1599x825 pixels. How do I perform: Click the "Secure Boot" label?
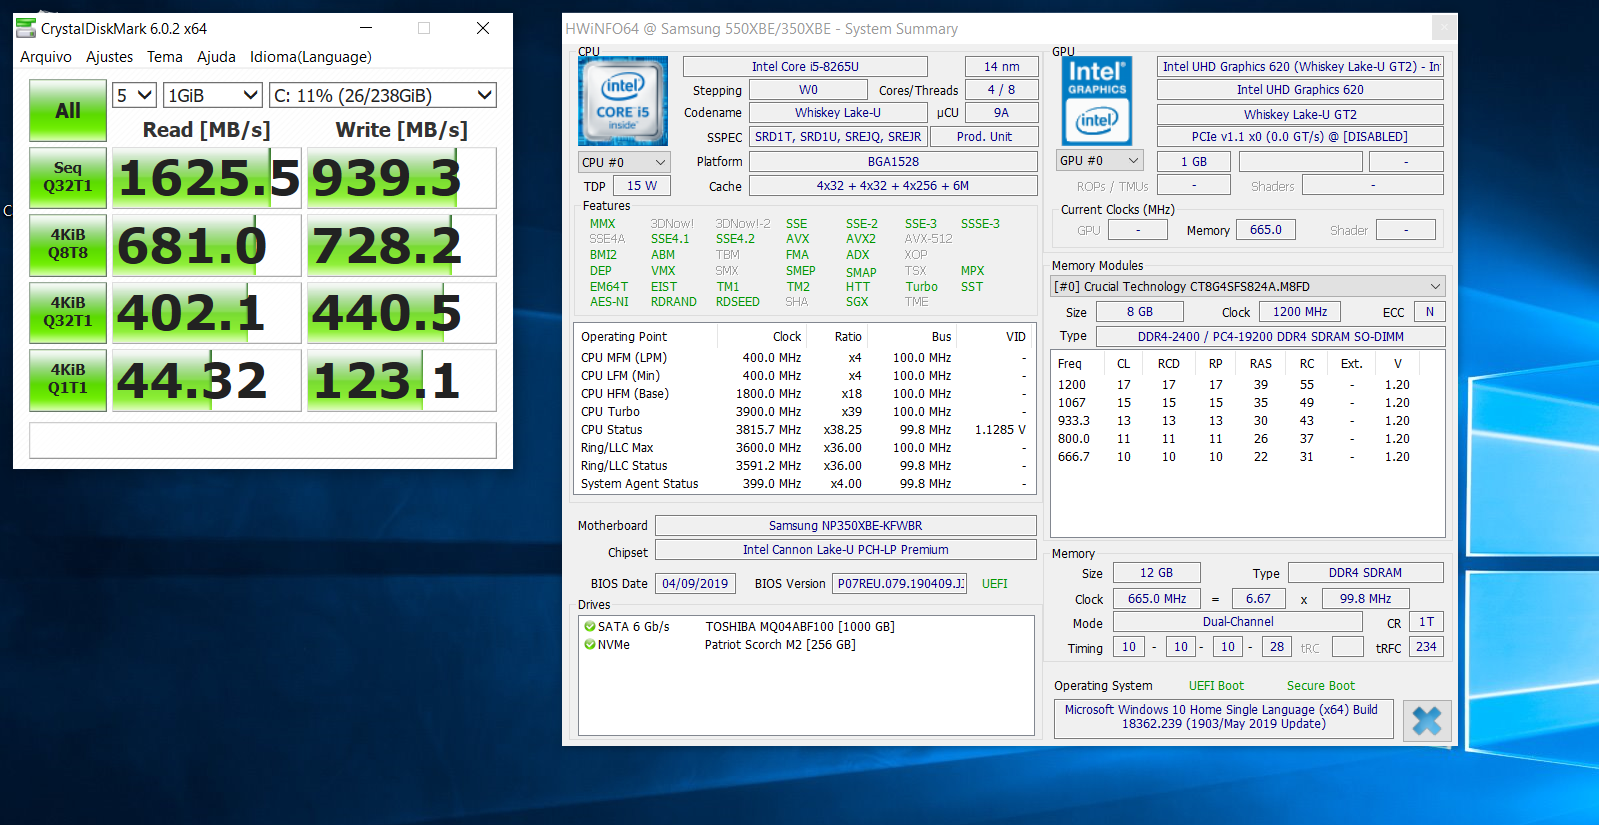point(1321,686)
